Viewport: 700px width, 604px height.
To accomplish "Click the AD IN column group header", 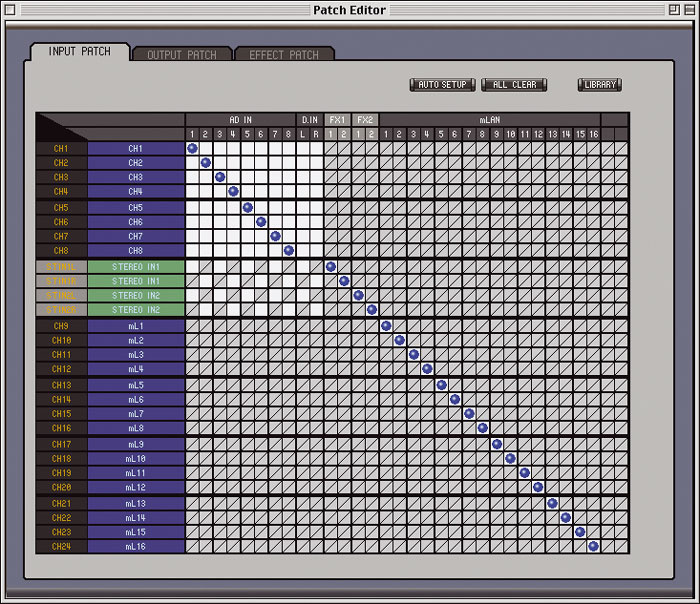I will point(240,119).
